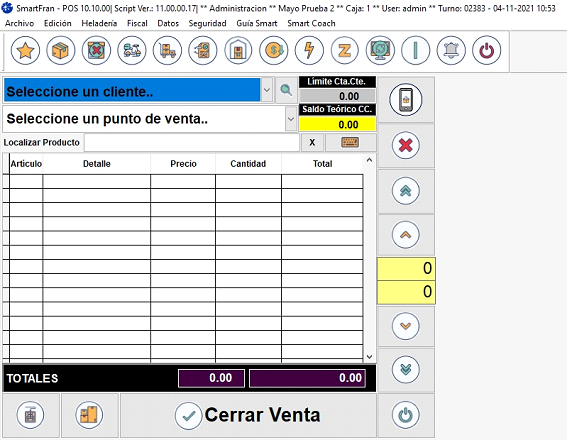Click the lightning bolt toolbar icon
Image resolution: width=568 pixels, height=441 pixels.
[x=309, y=50]
